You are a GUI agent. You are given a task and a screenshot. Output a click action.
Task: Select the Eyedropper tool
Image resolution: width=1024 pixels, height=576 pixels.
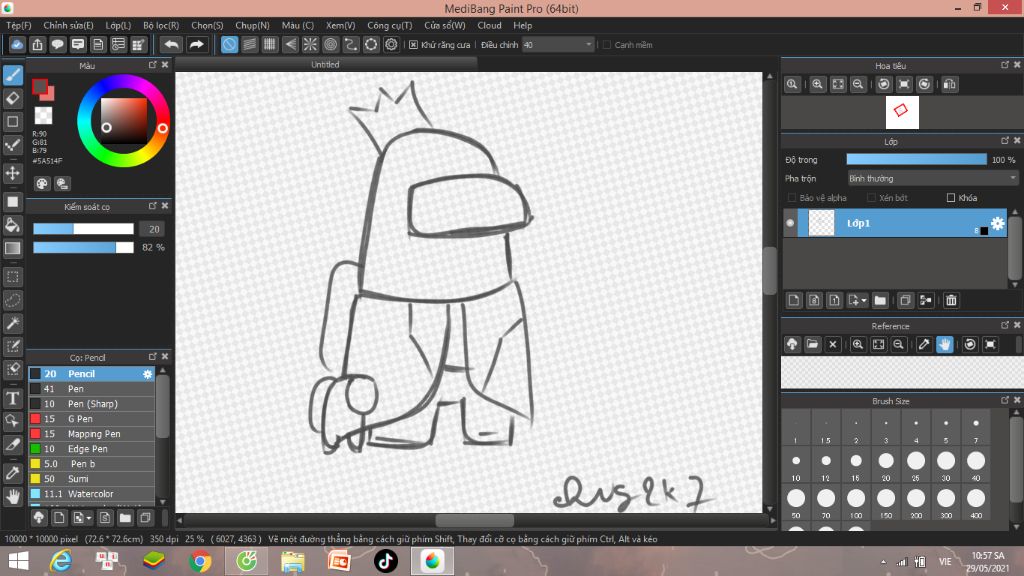[12, 473]
